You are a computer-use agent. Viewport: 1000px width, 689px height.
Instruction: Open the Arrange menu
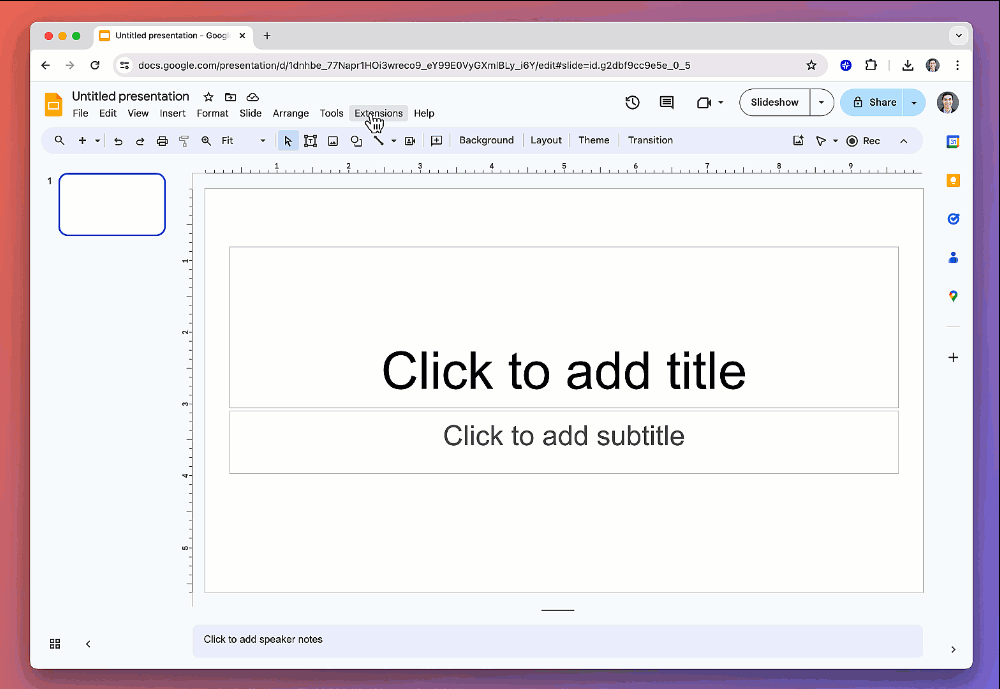pos(291,114)
